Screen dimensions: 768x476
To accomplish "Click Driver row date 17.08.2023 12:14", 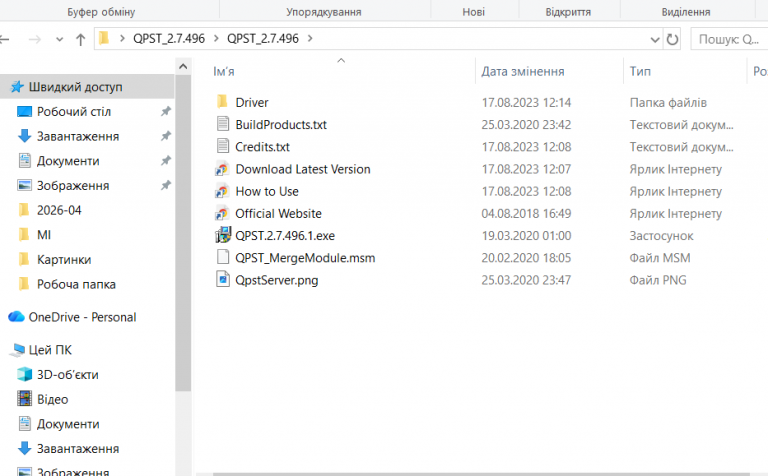I will [x=526, y=102].
